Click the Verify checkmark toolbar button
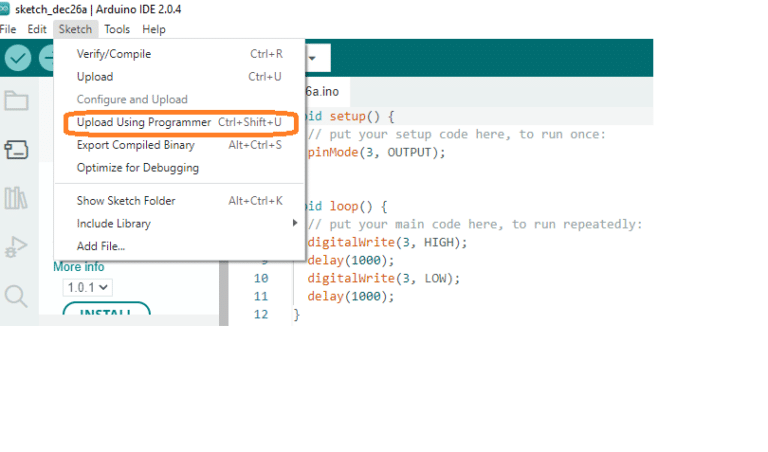This screenshot has width=768, height=452. click(18, 58)
